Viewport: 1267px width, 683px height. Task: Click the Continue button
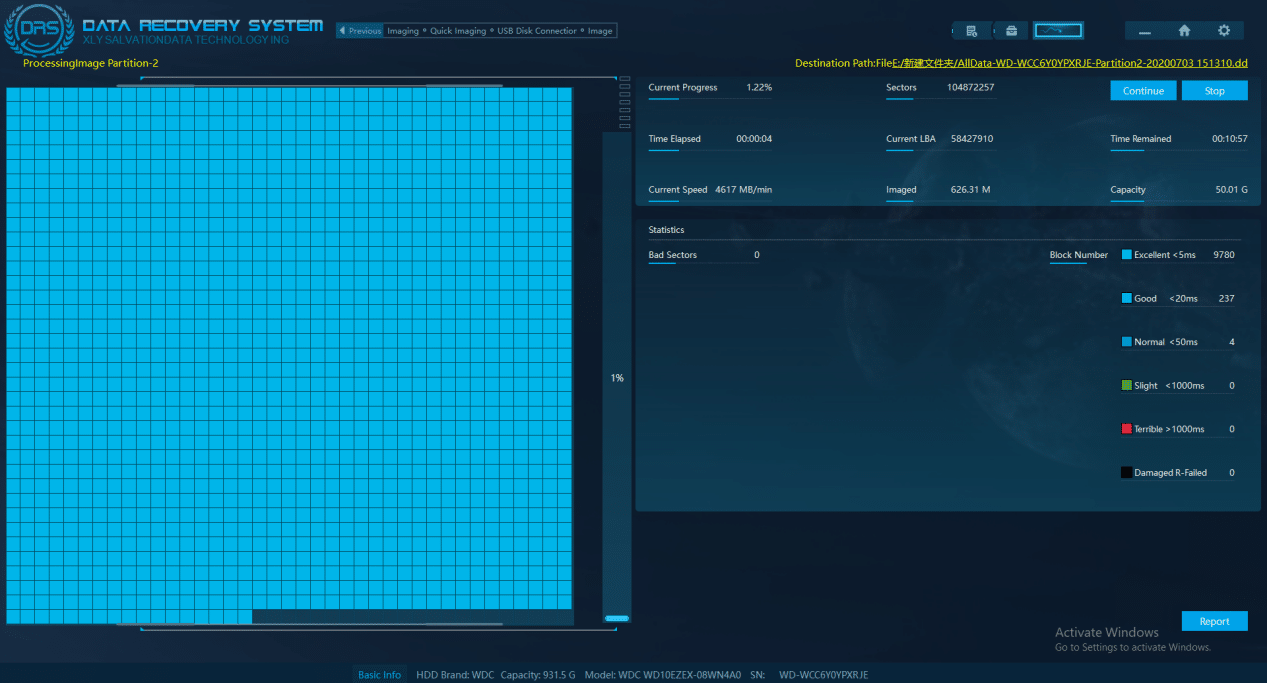click(x=1143, y=91)
